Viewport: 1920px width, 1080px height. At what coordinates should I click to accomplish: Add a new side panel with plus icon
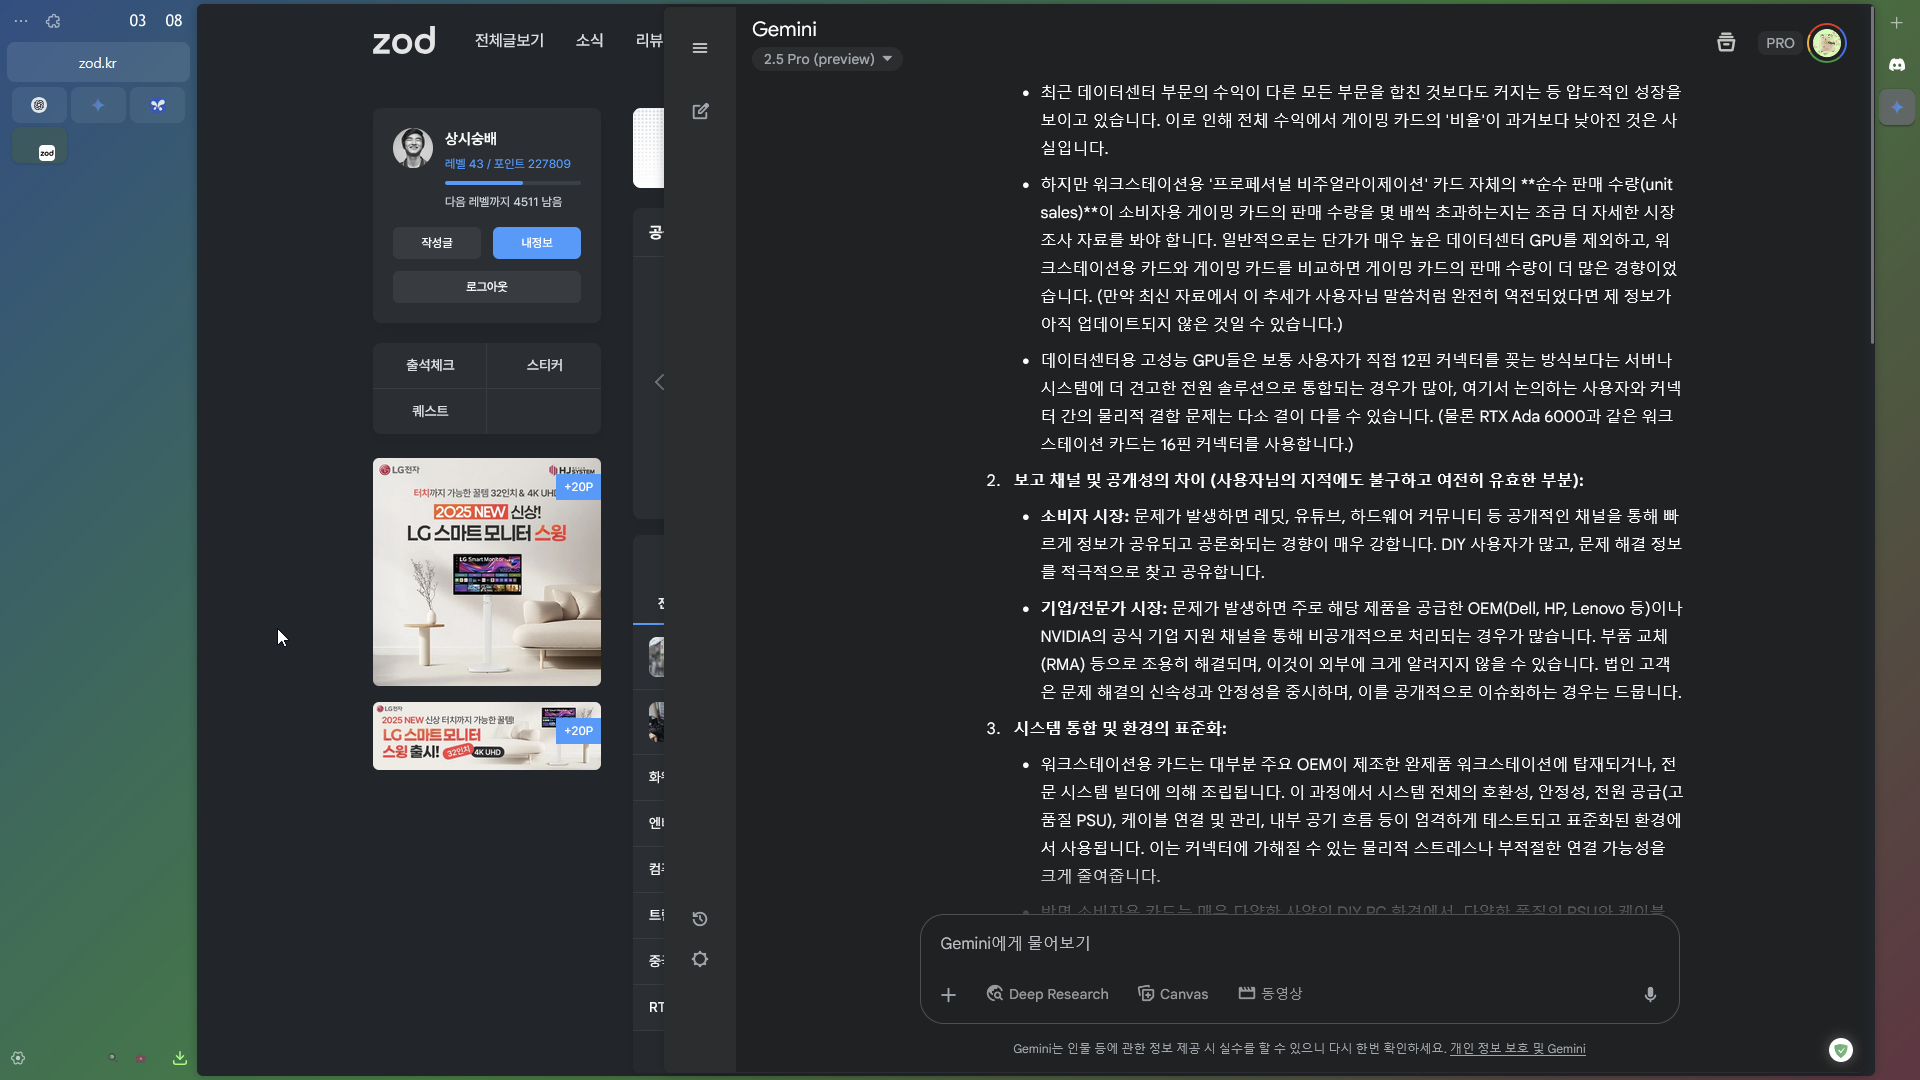coord(1897,22)
